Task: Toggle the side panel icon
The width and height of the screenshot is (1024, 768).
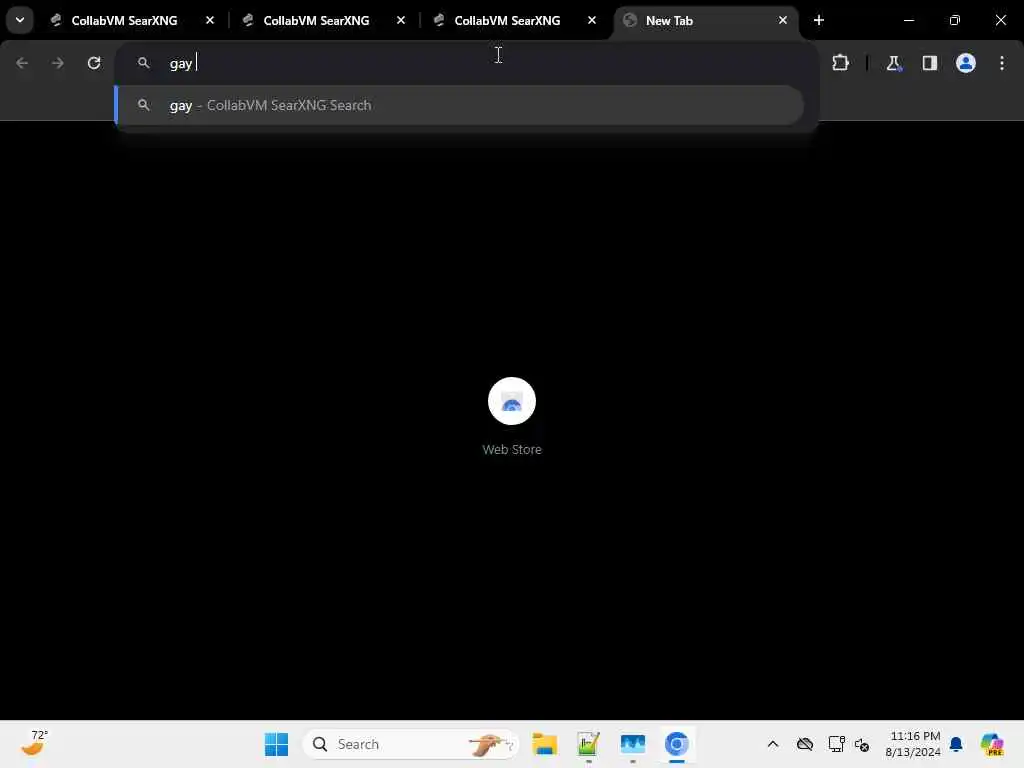Action: [x=930, y=63]
